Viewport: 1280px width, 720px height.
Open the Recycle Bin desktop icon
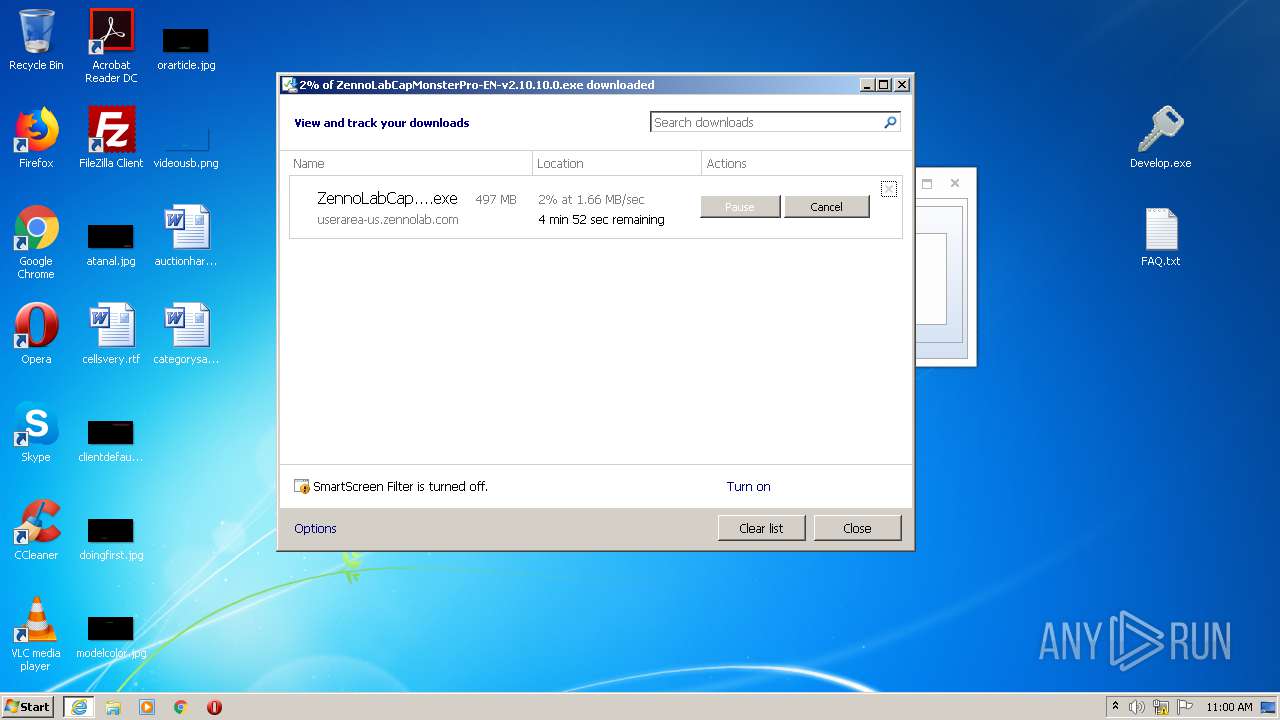(36, 40)
